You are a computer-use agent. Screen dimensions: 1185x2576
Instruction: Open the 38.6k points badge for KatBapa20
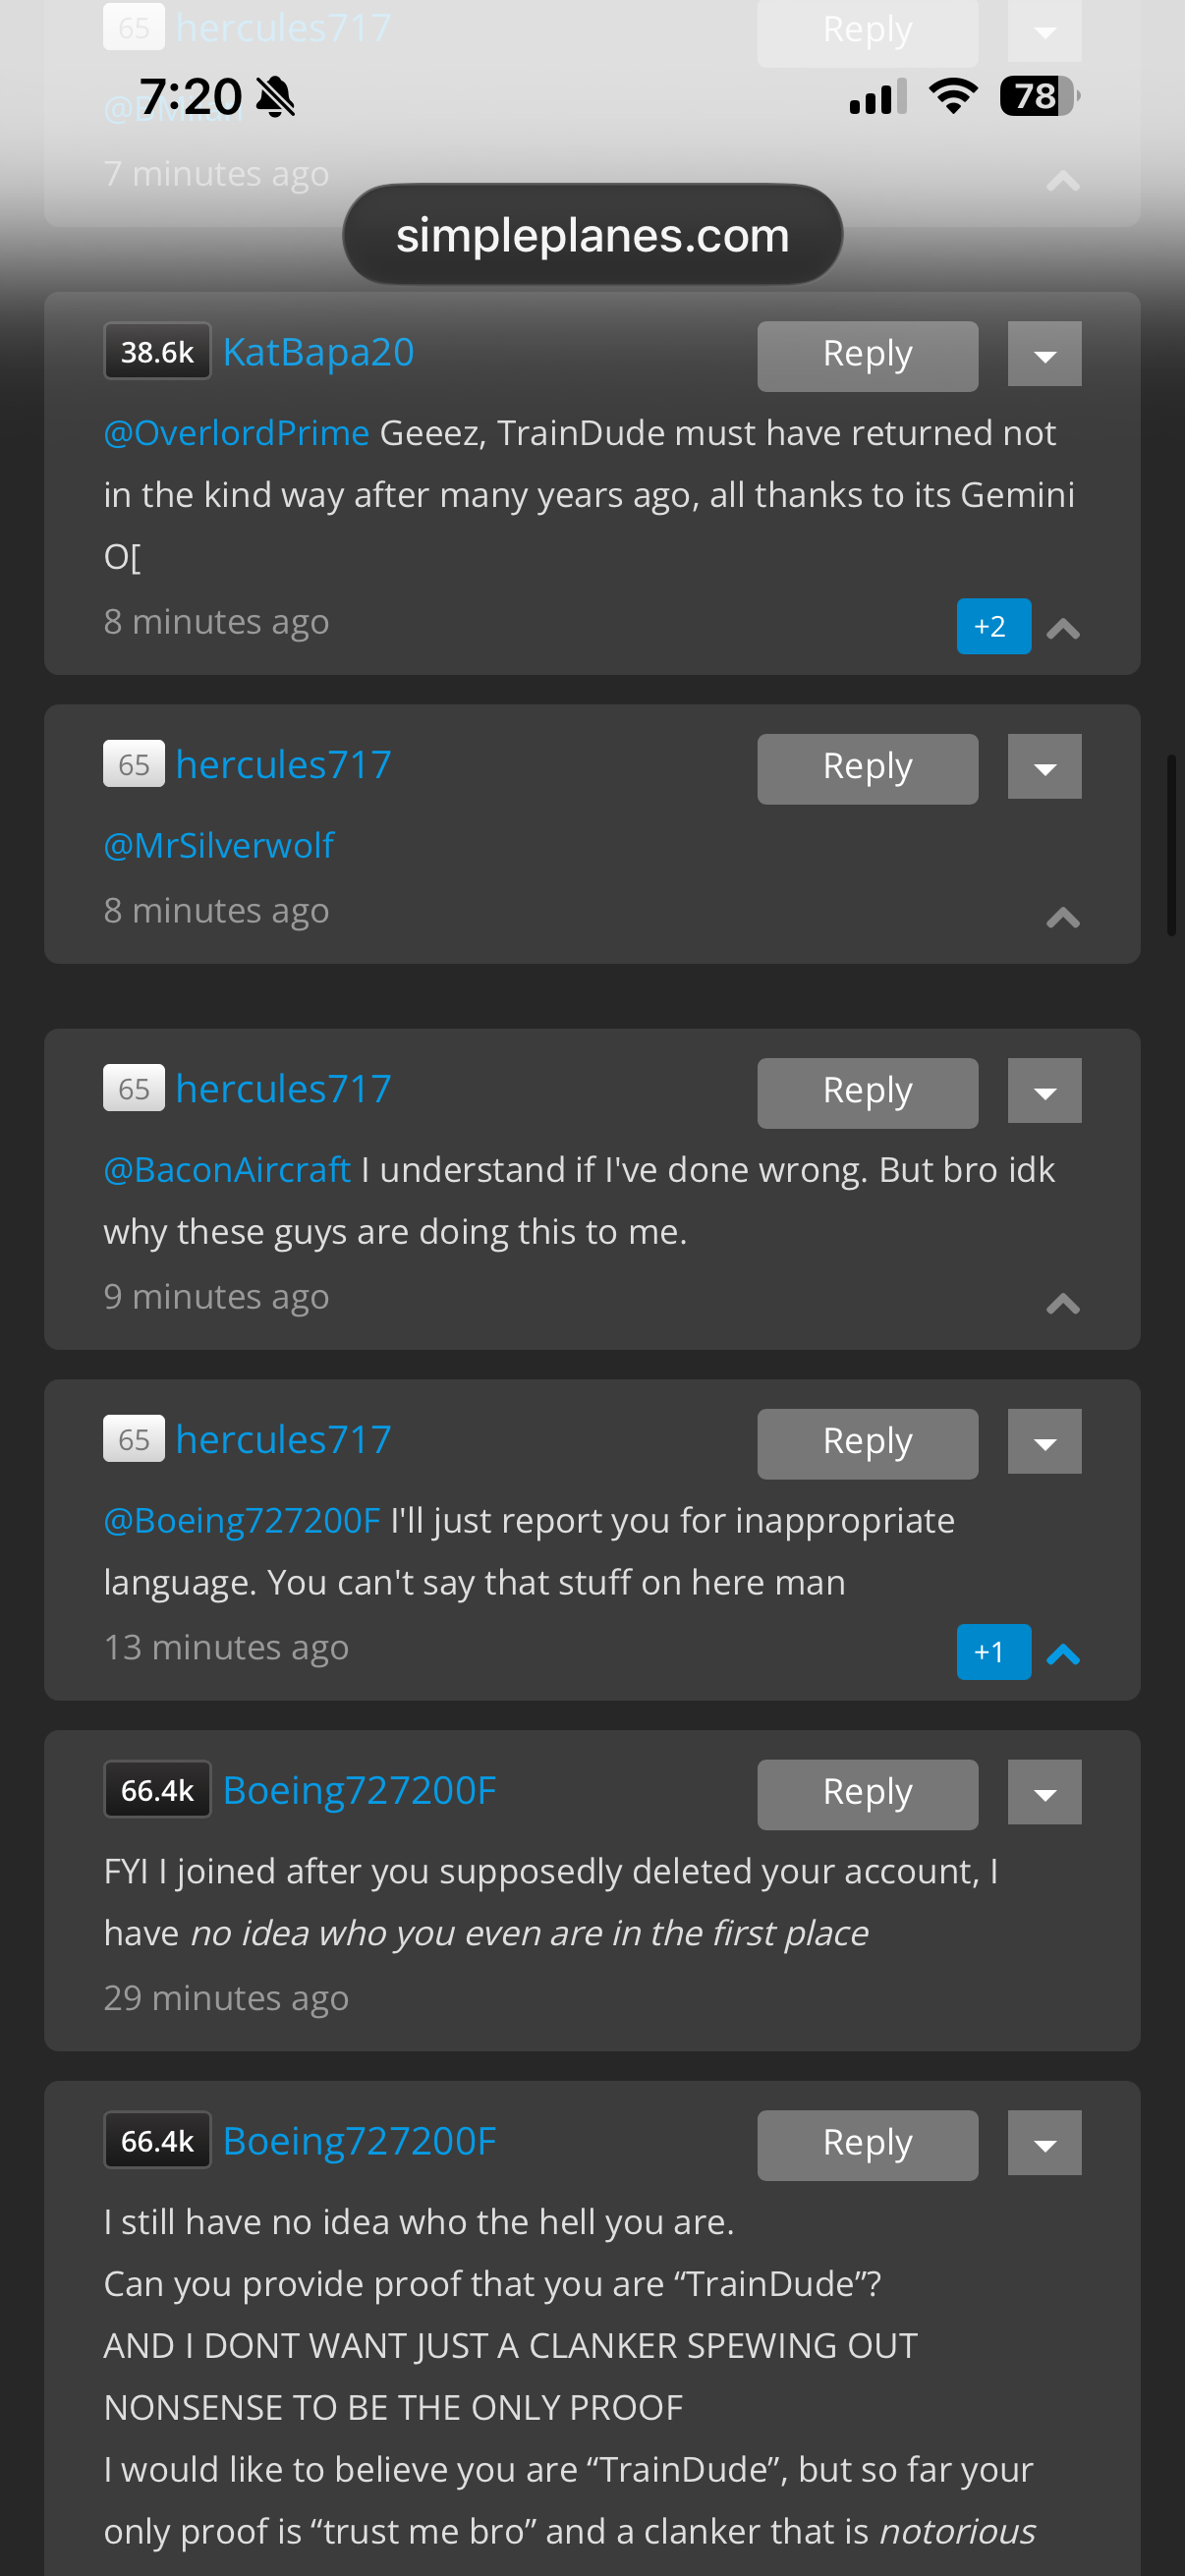(157, 352)
